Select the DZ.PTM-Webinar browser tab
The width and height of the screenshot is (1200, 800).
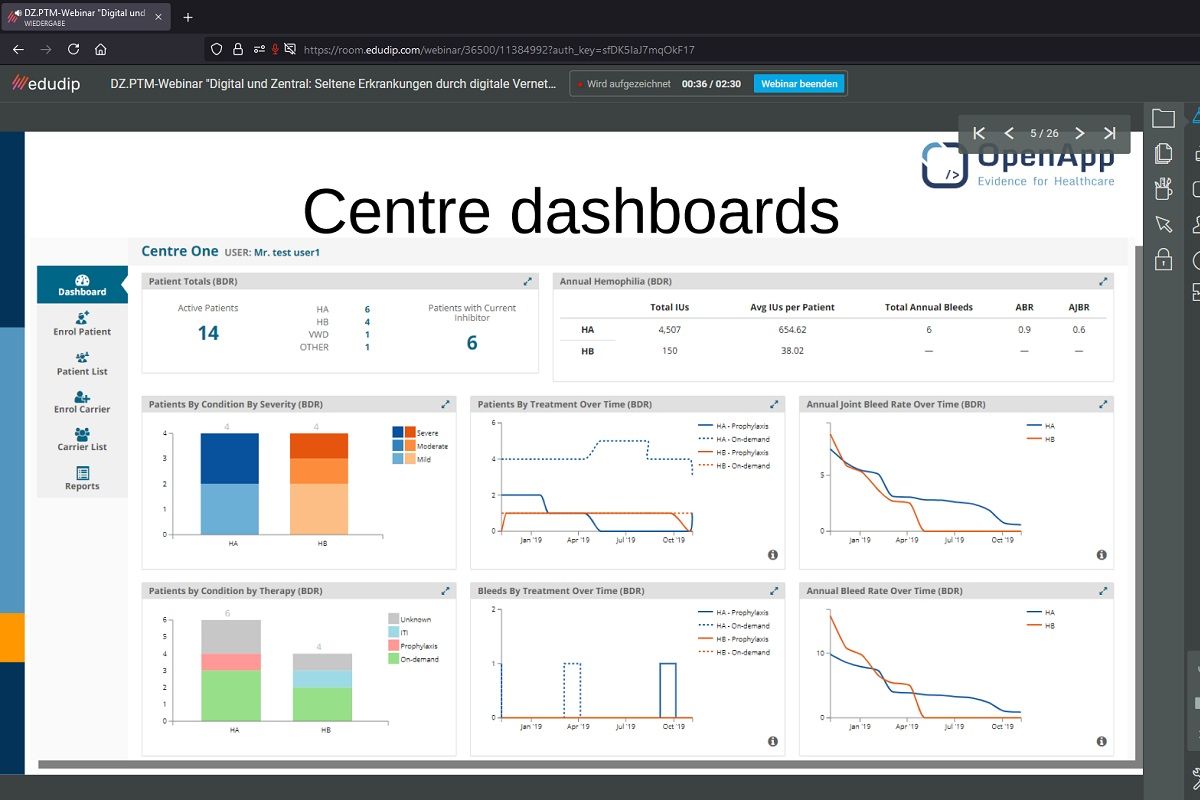85,17
